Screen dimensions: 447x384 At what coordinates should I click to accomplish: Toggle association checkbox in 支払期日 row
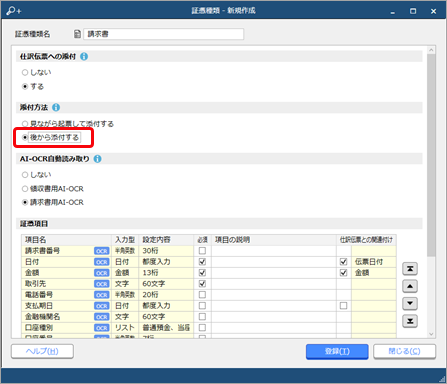pyautogui.click(x=344, y=306)
